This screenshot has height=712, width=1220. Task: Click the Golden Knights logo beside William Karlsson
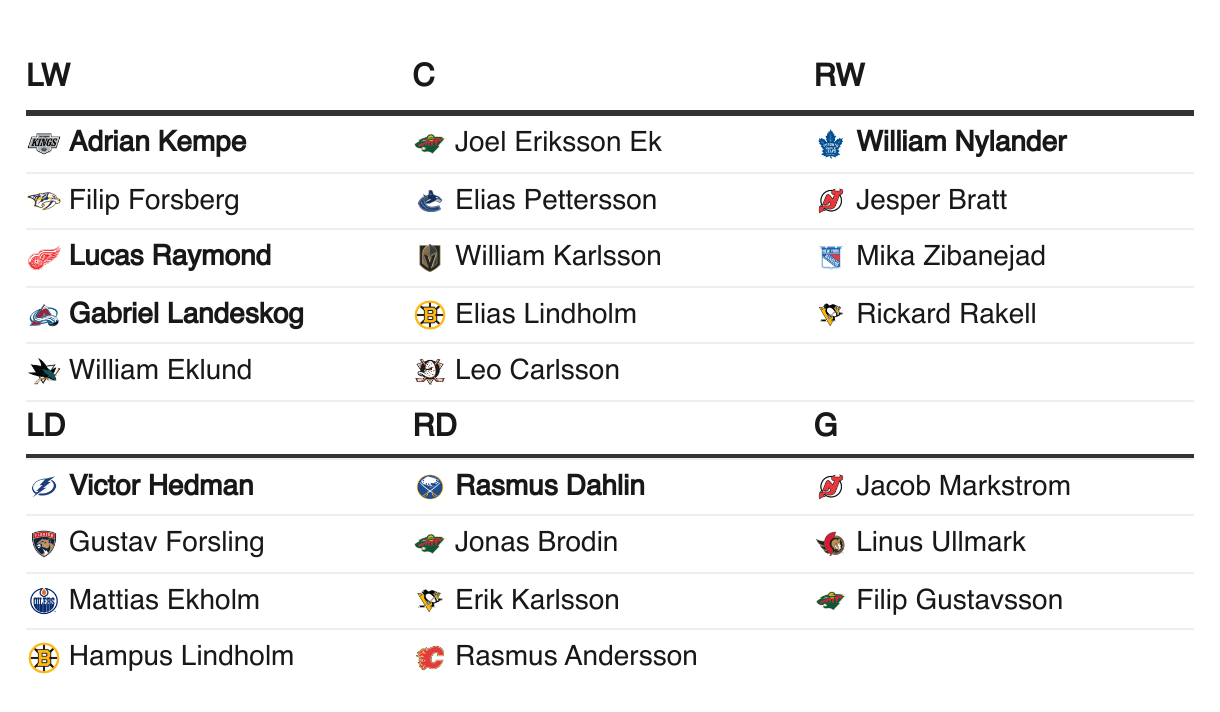pyautogui.click(x=429, y=257)
